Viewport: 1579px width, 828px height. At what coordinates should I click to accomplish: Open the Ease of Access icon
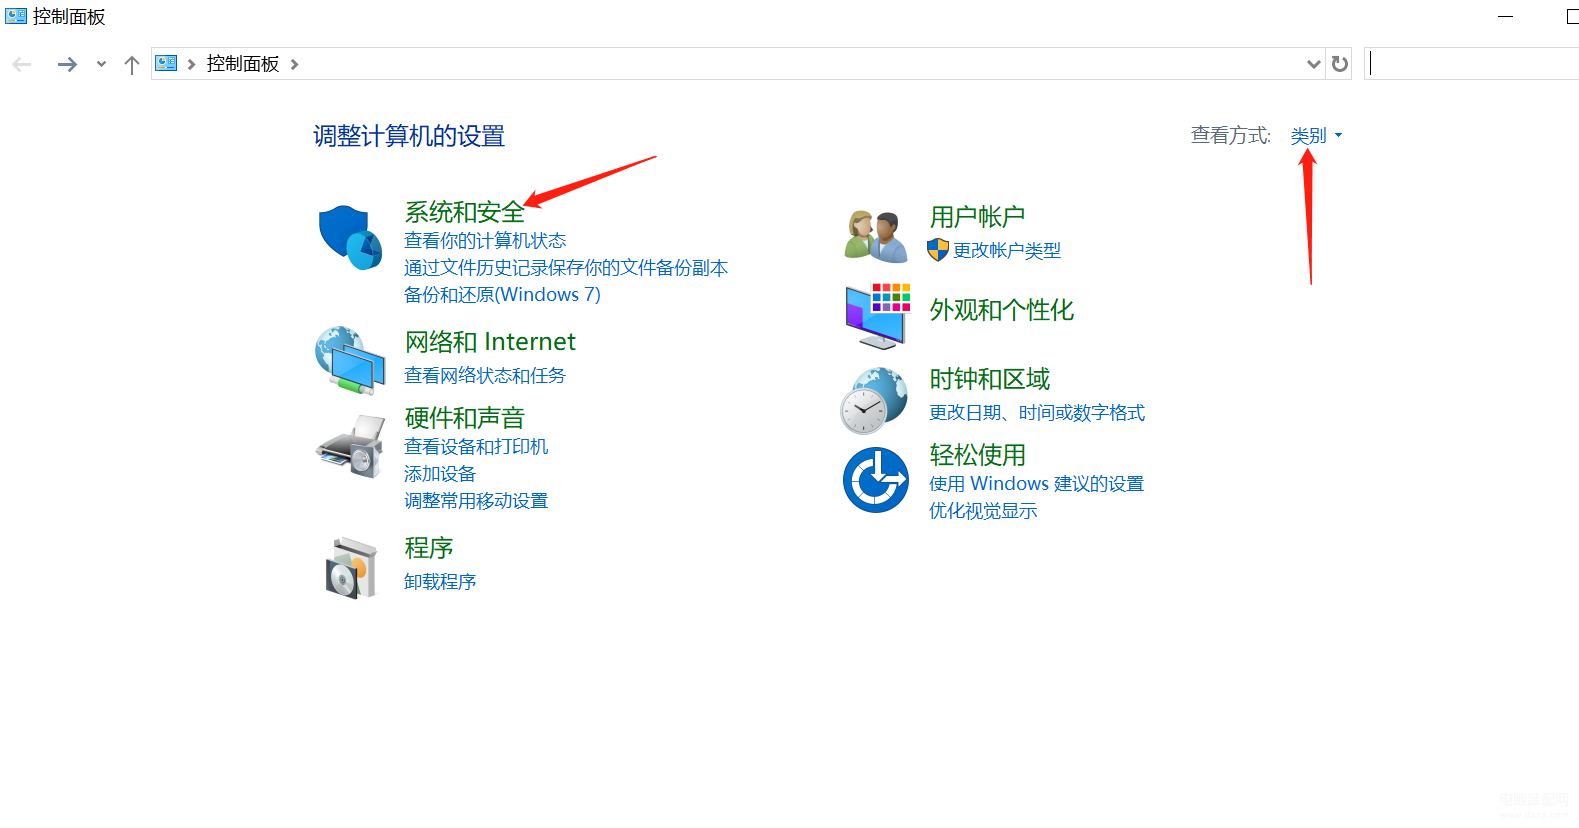click(876, 480)
